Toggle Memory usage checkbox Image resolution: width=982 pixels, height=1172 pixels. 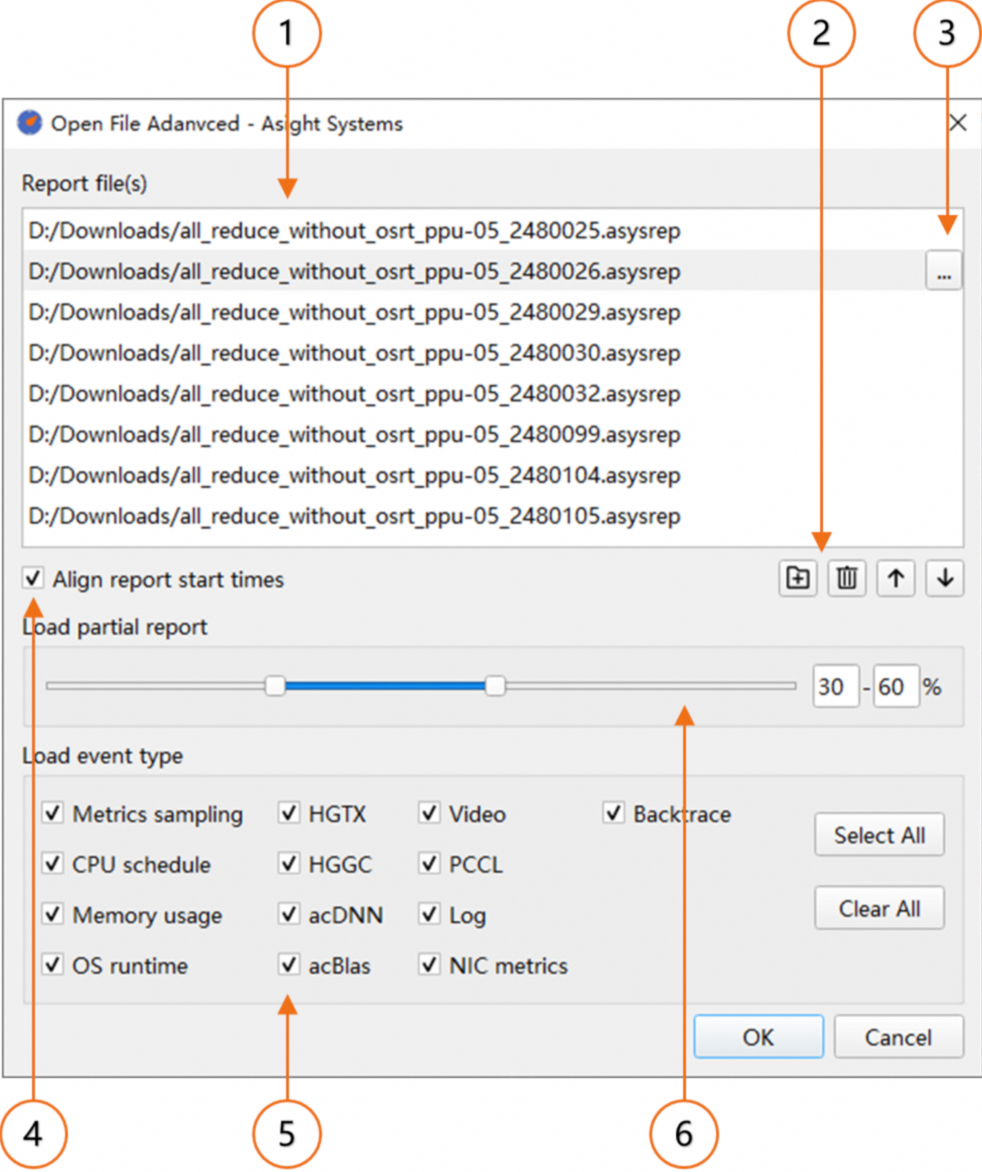click(x=52, y=913)
